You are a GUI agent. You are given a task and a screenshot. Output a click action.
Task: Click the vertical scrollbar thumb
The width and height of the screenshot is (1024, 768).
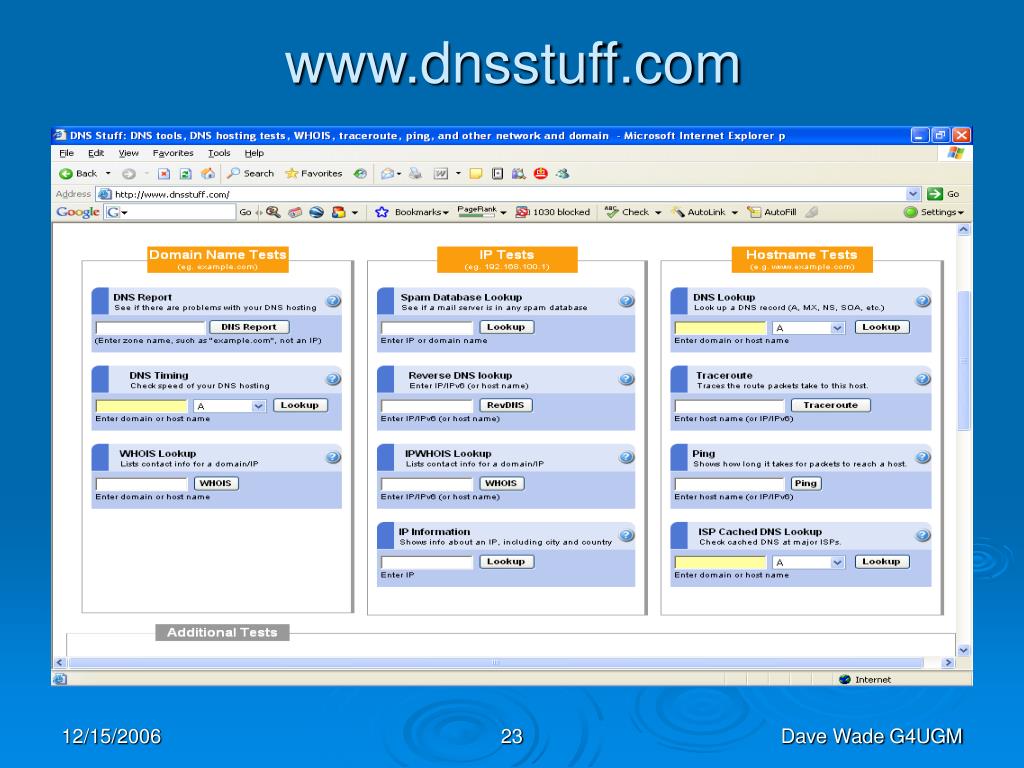(x=964, y=360)
